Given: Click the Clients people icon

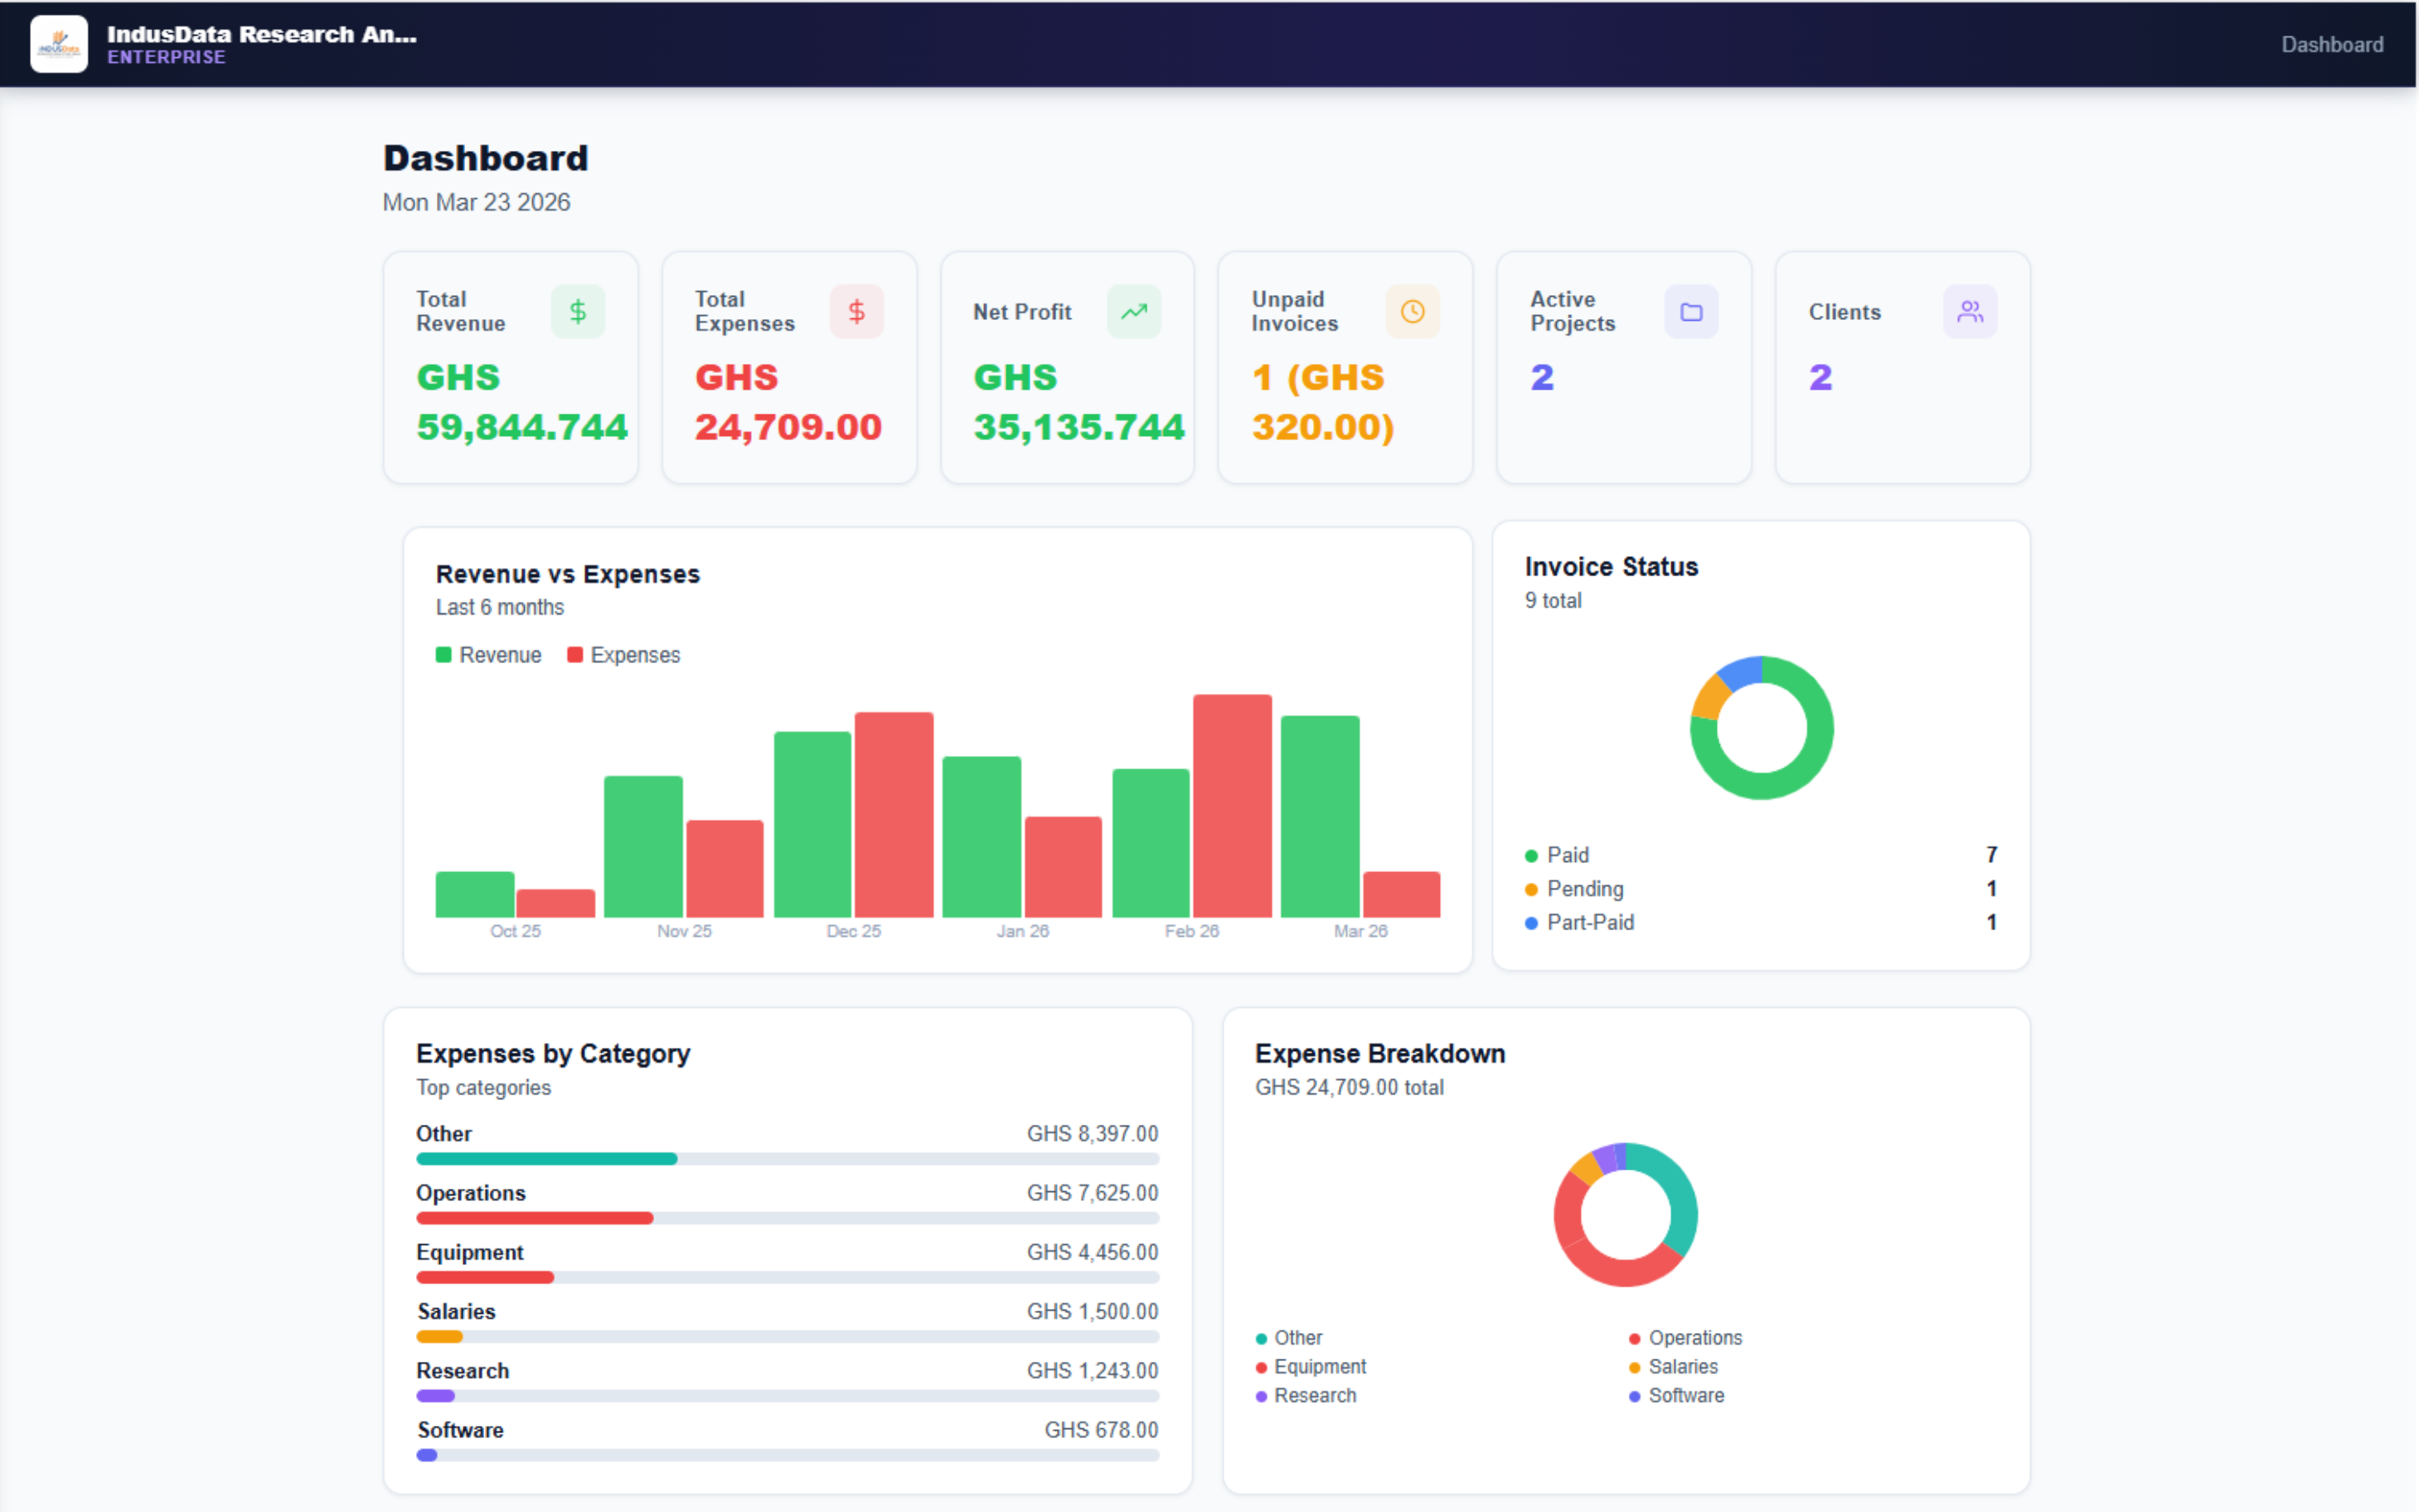Looking at the screenshot, I should (1969, 311).
